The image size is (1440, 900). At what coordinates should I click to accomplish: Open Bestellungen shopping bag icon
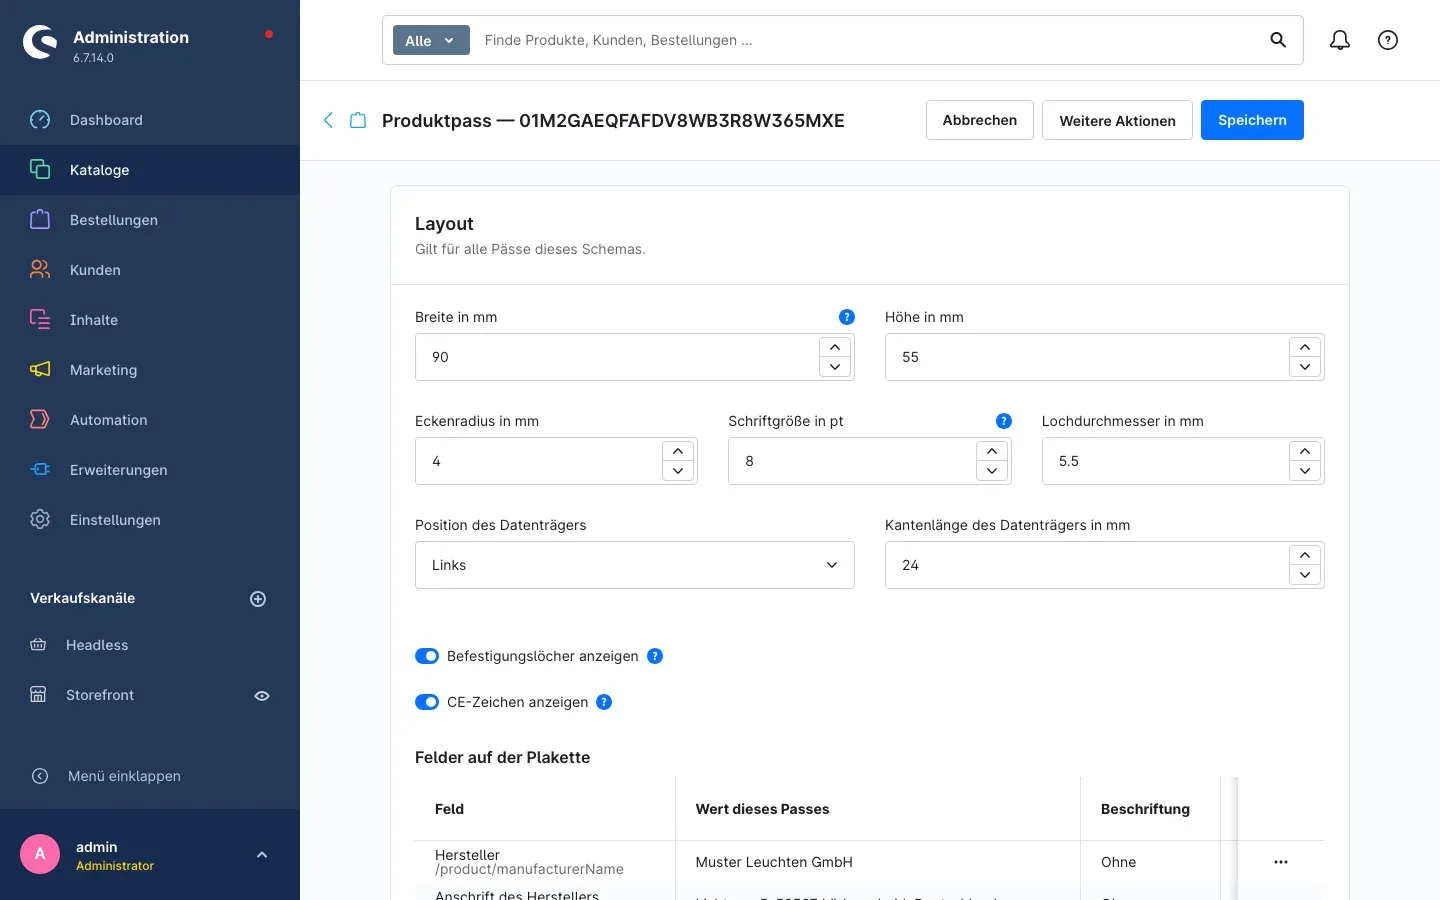pos(40,220)
